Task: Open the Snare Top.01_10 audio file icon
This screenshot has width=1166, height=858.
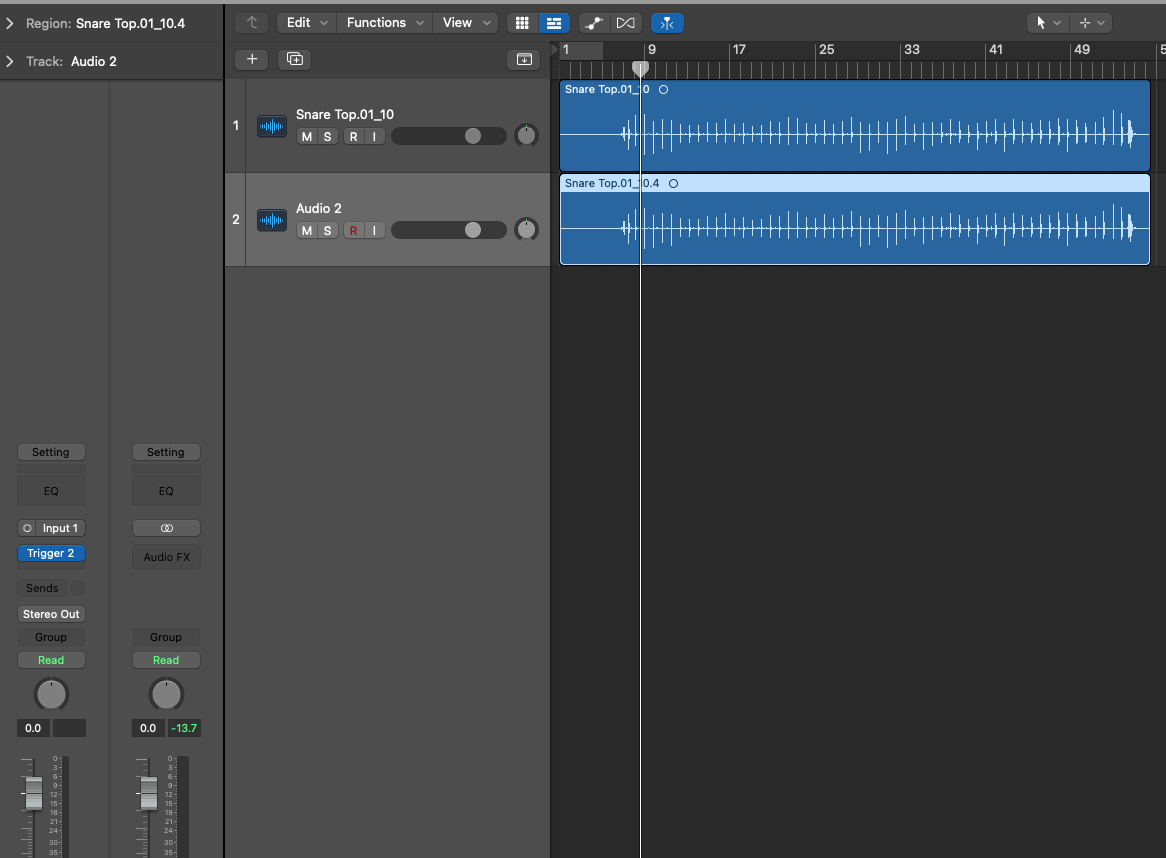Action: (x=271, y=126)
